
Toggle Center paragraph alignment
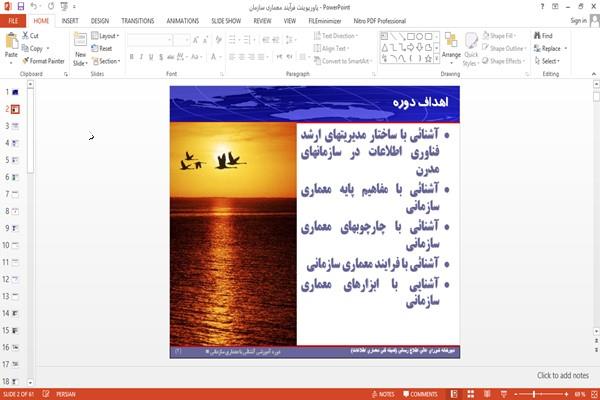(241, 57)
